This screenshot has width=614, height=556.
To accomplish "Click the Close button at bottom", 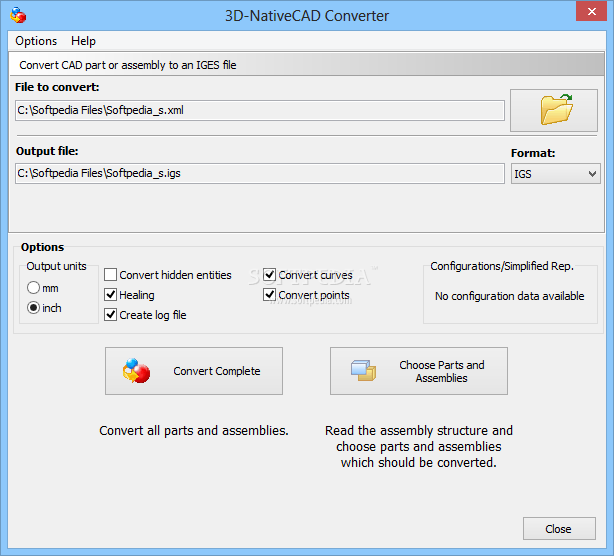I will [559, 529].
